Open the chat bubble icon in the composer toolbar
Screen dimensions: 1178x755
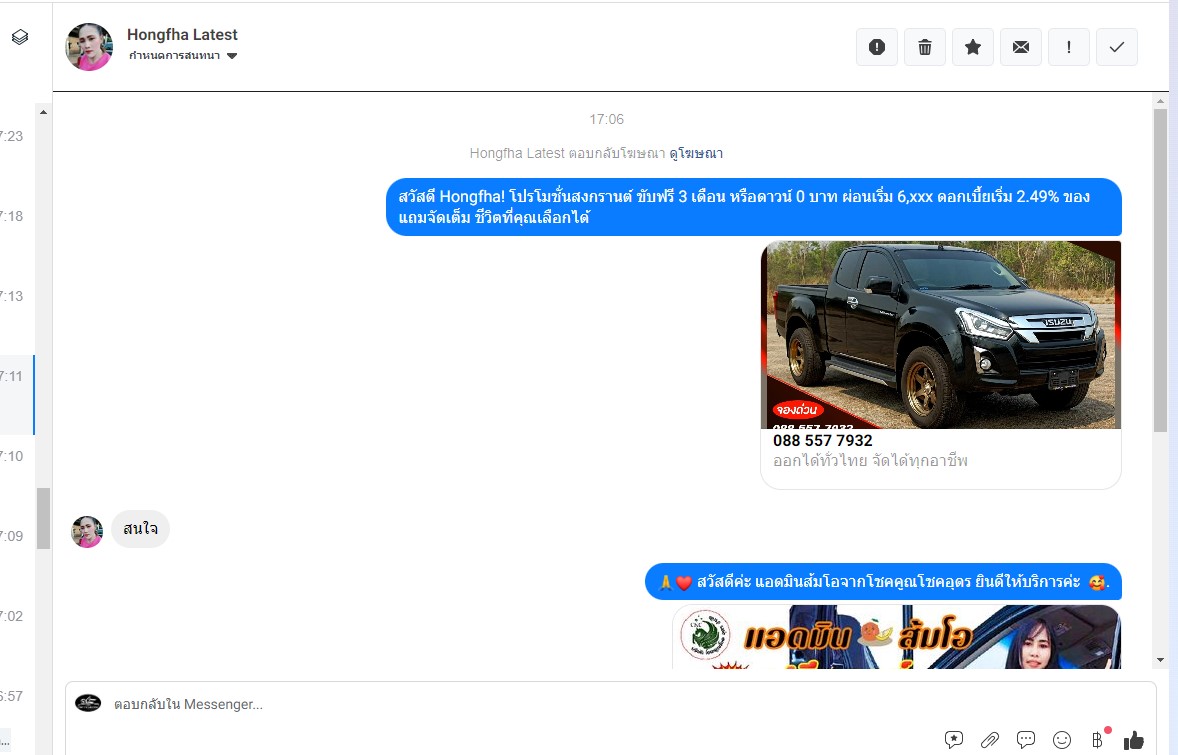click(1026, 740)
